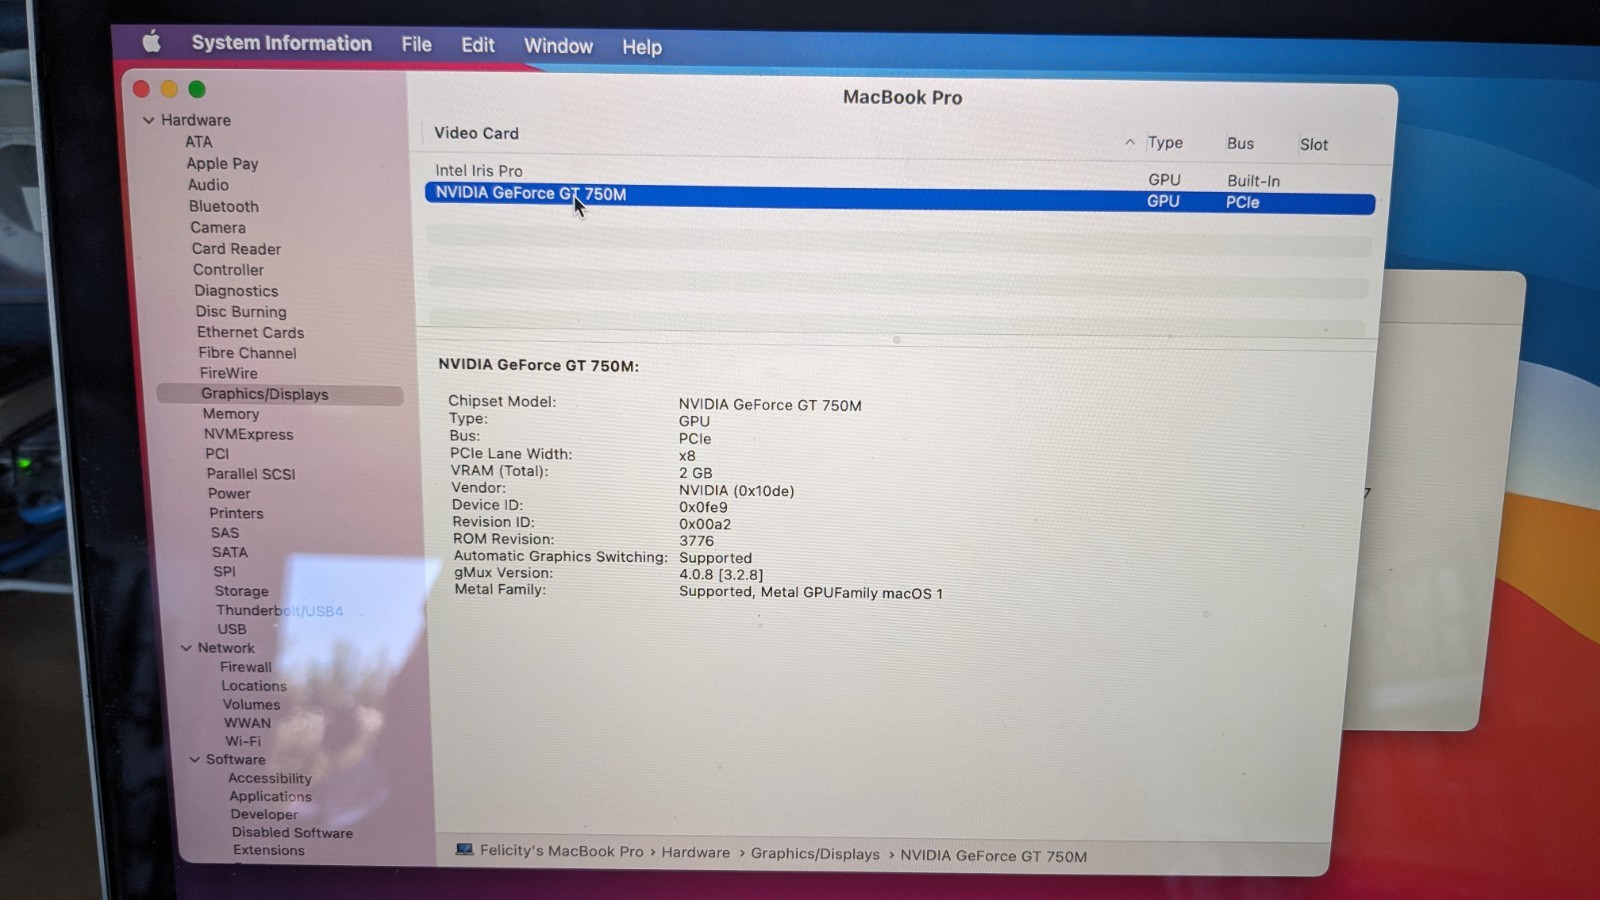Select Audio in the sidebar
1600x900 pixels.
pyautogui.click(x=208, y=185)
